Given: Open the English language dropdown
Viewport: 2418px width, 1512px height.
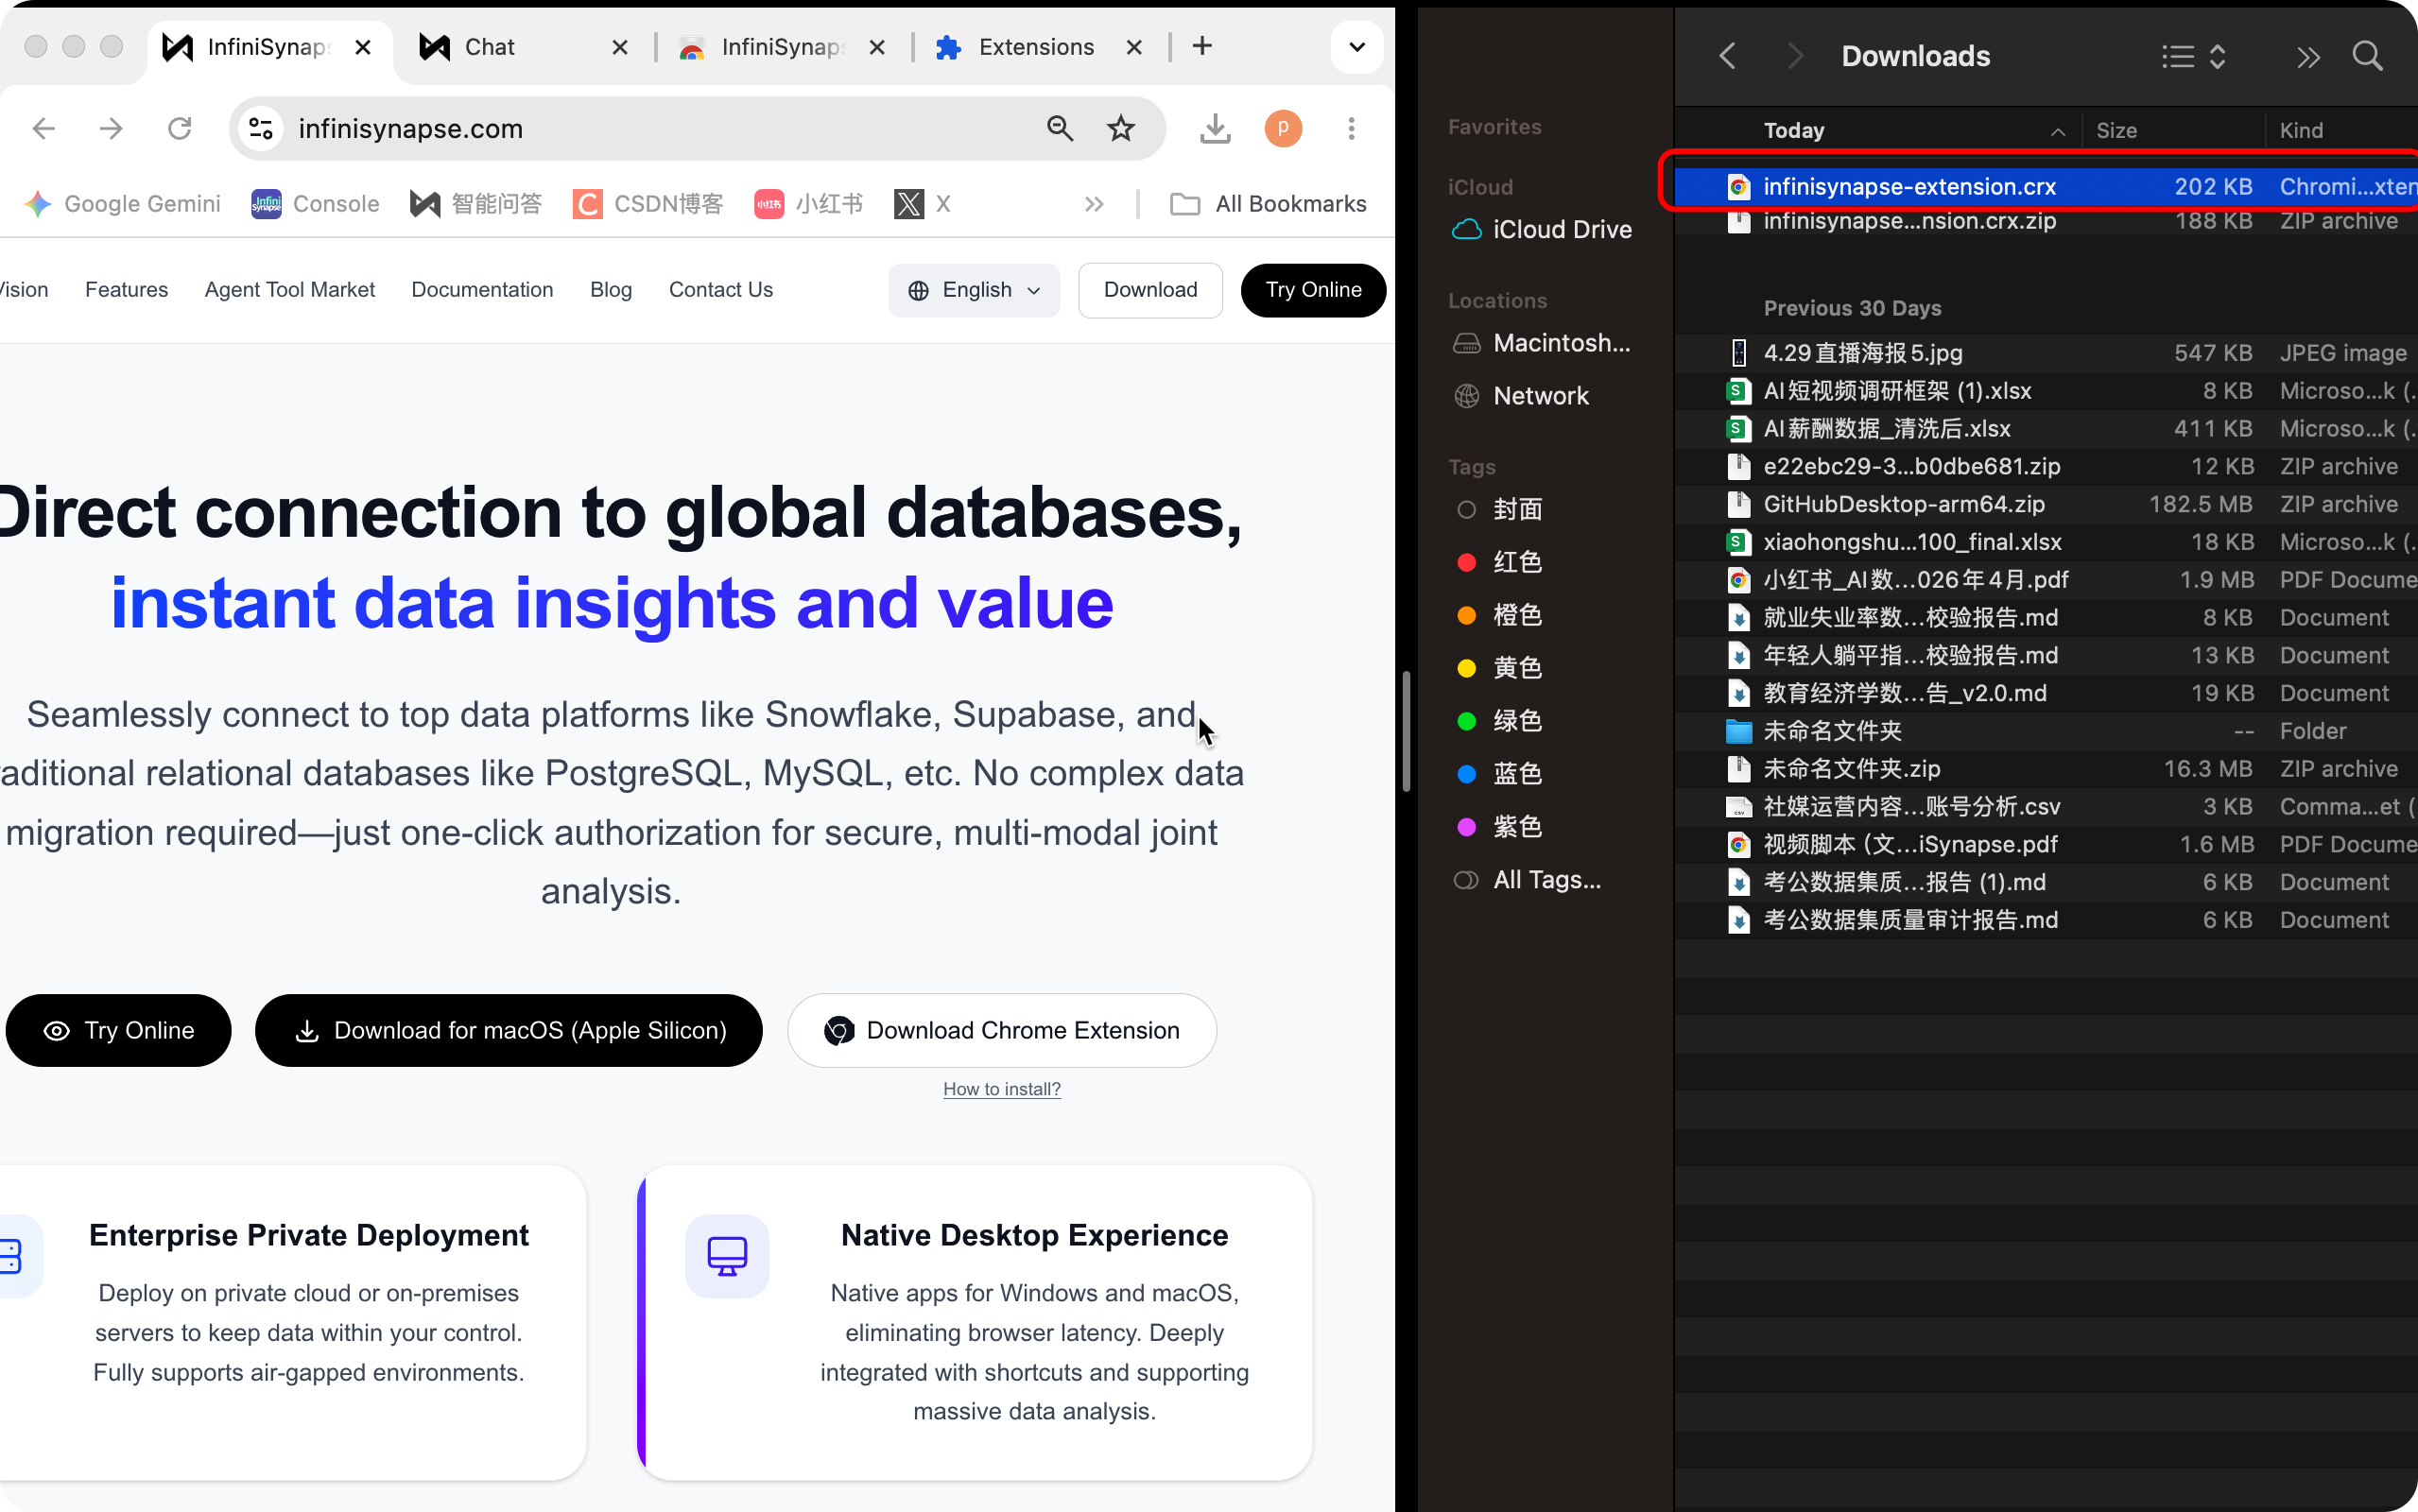Looking at the screenshot, I should 974,290.
